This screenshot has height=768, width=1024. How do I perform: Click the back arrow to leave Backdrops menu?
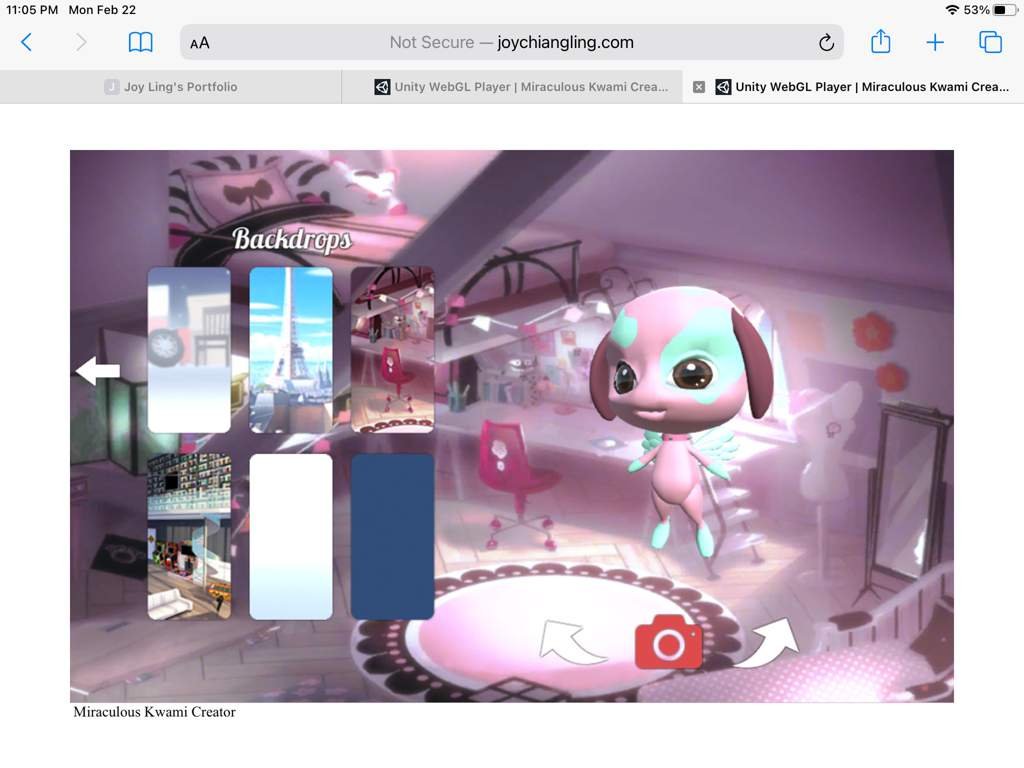tap(97, 370)
